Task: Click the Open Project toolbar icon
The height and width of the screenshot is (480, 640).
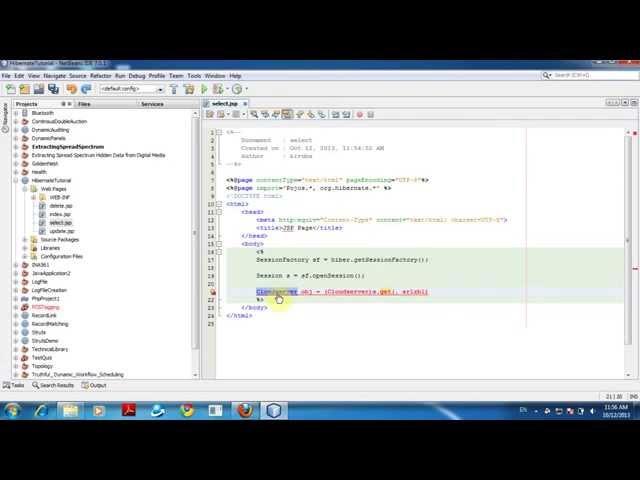Action: pyautogui.click(x=39, y=89)
